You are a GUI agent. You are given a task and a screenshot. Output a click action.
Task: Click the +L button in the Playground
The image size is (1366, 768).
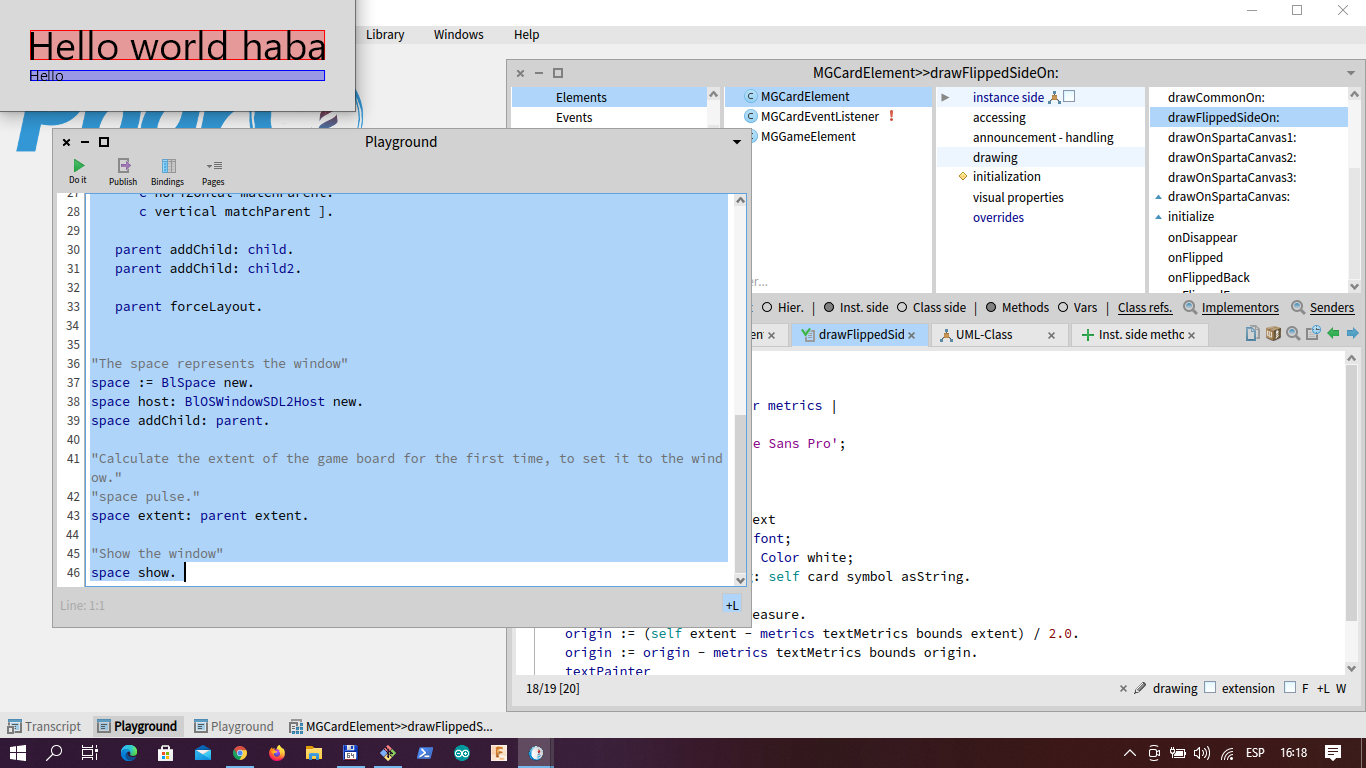732,605
